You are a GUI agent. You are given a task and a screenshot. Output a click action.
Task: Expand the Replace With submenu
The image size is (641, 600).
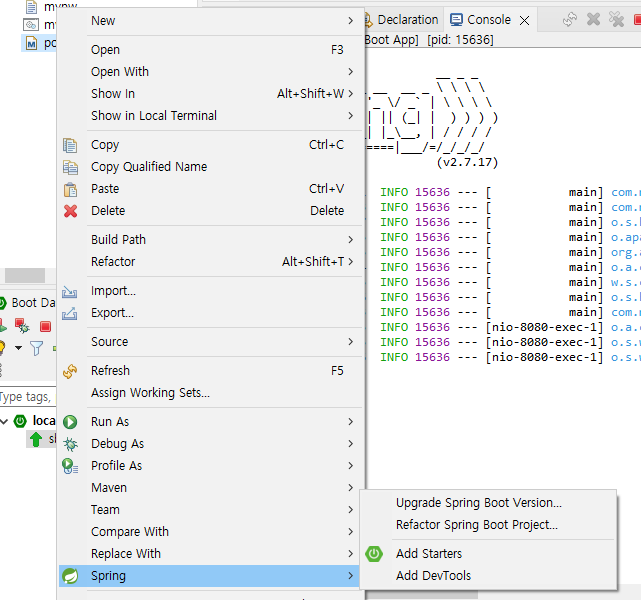click(x=210, y=554)
